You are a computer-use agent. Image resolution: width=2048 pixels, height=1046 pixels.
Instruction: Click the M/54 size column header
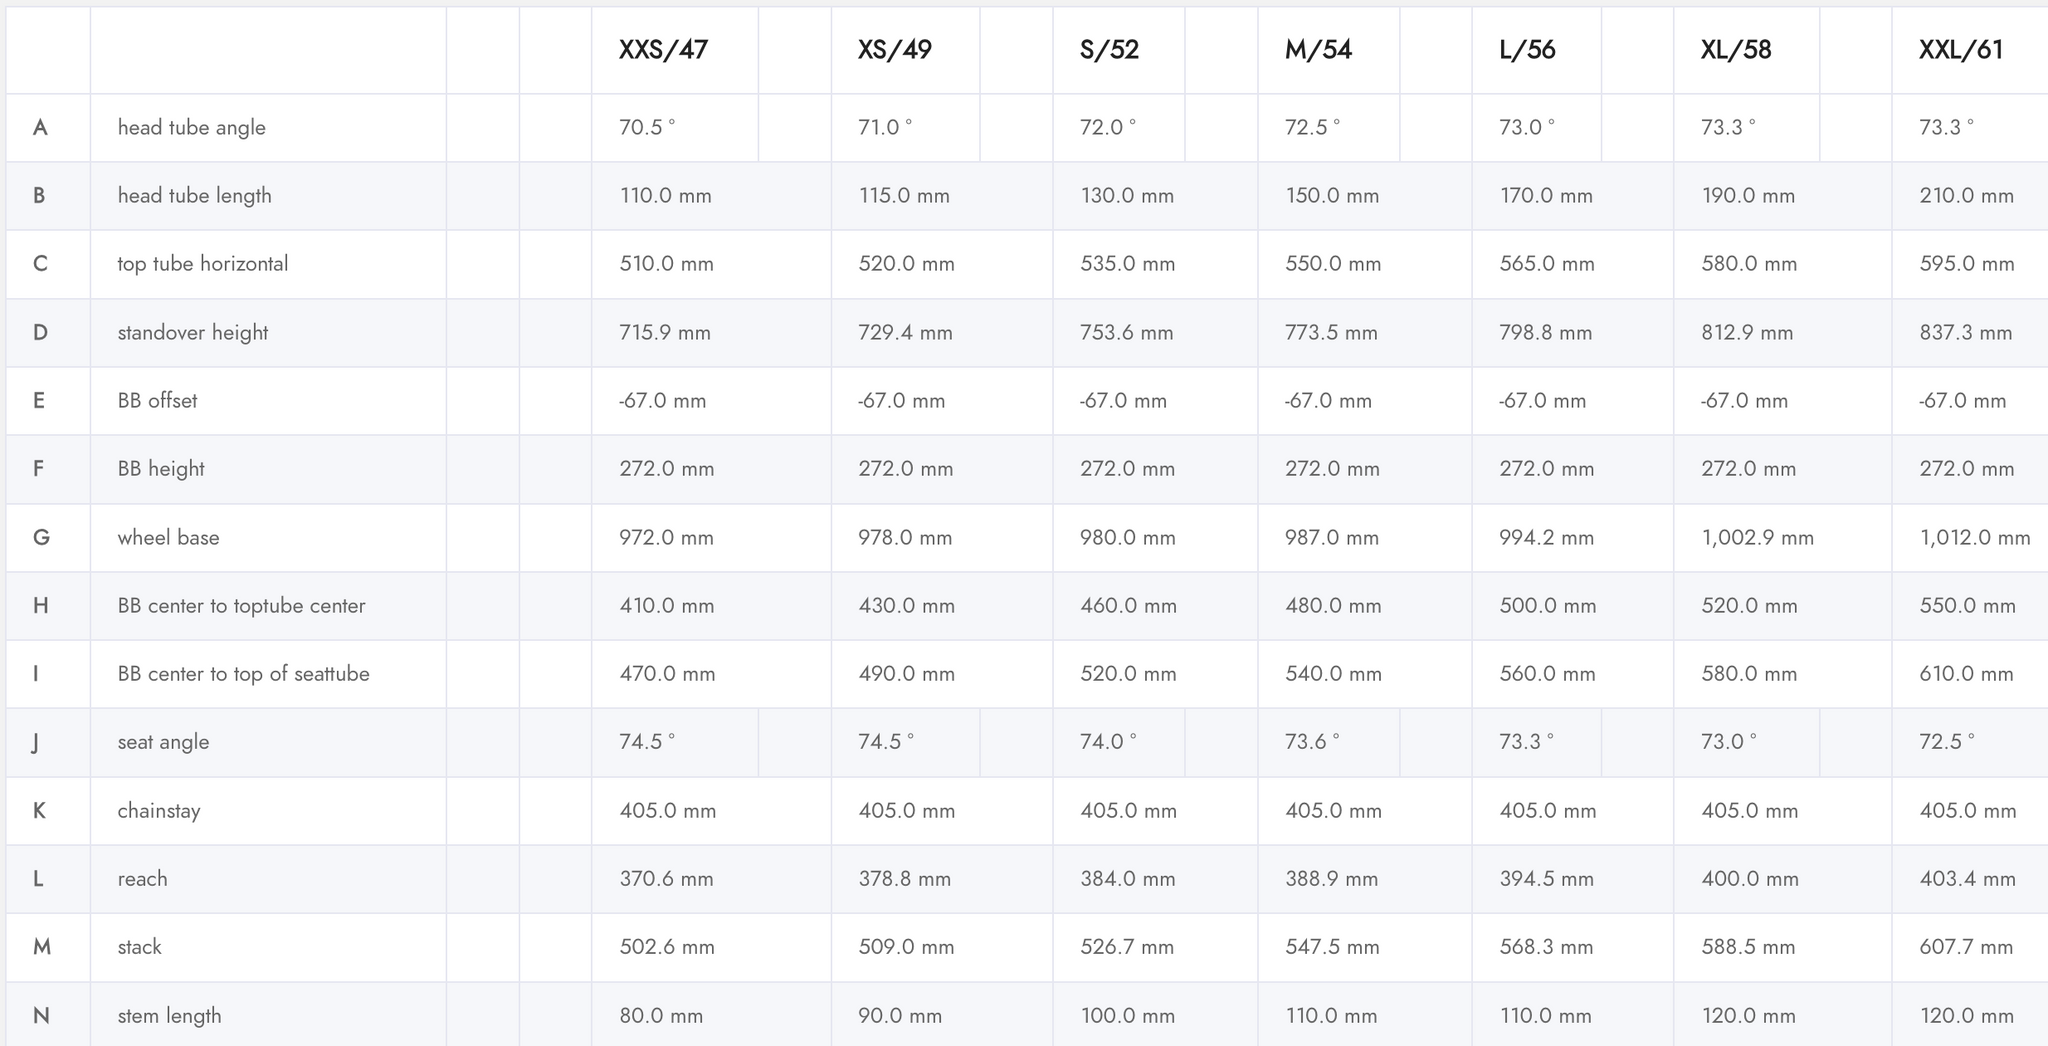(1318, 50)
